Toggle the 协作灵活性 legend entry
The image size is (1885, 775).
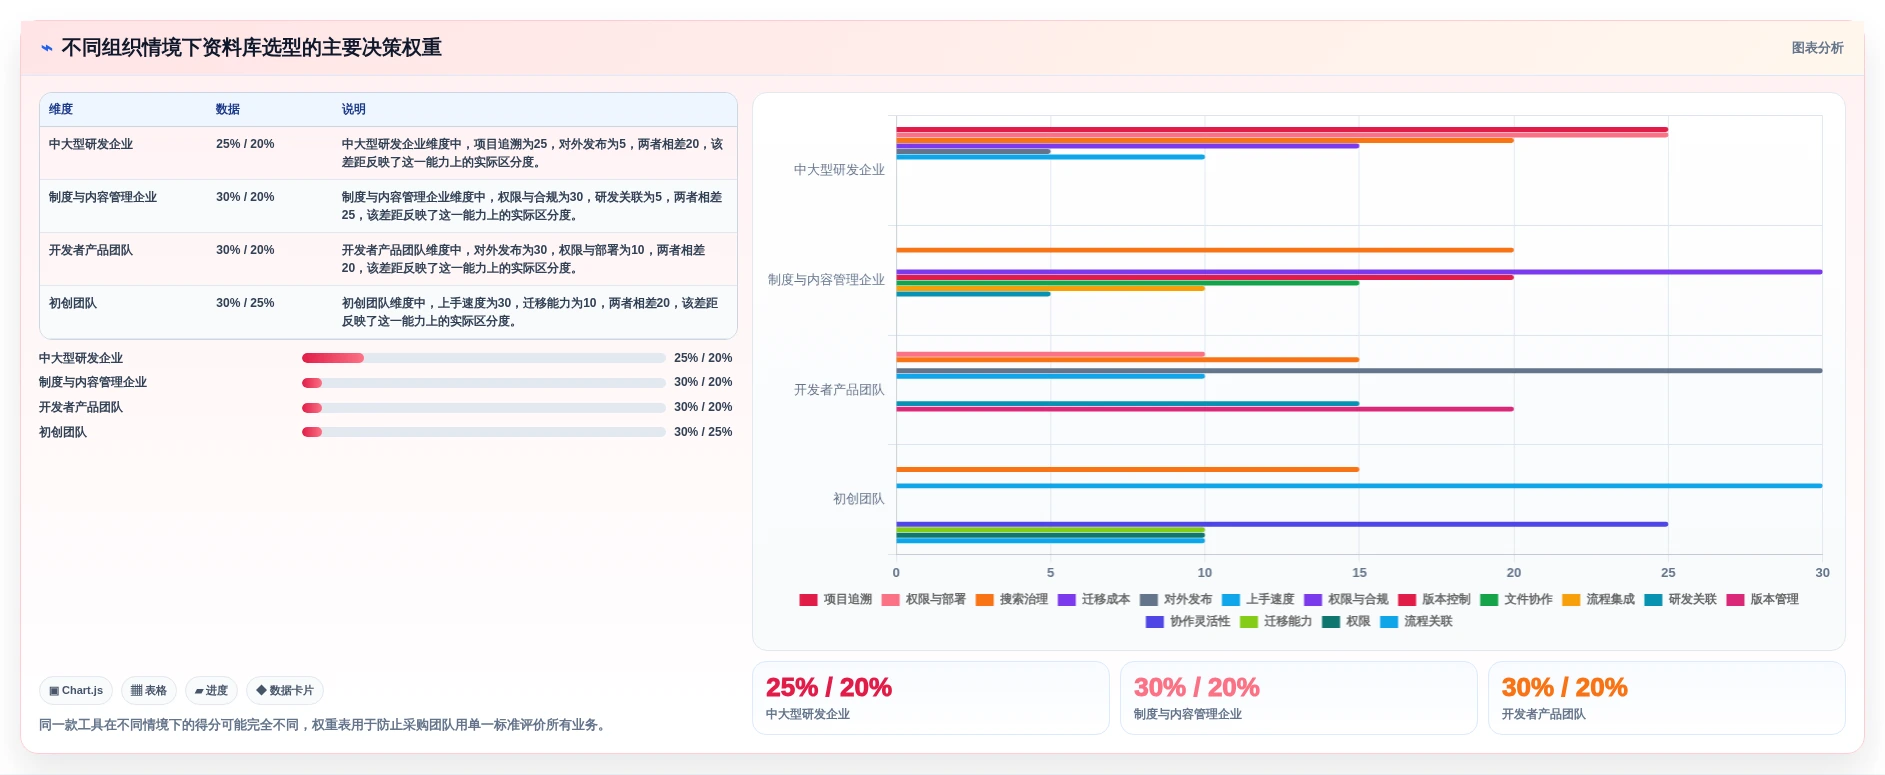pyautogui.click(x=1187, y=621)
